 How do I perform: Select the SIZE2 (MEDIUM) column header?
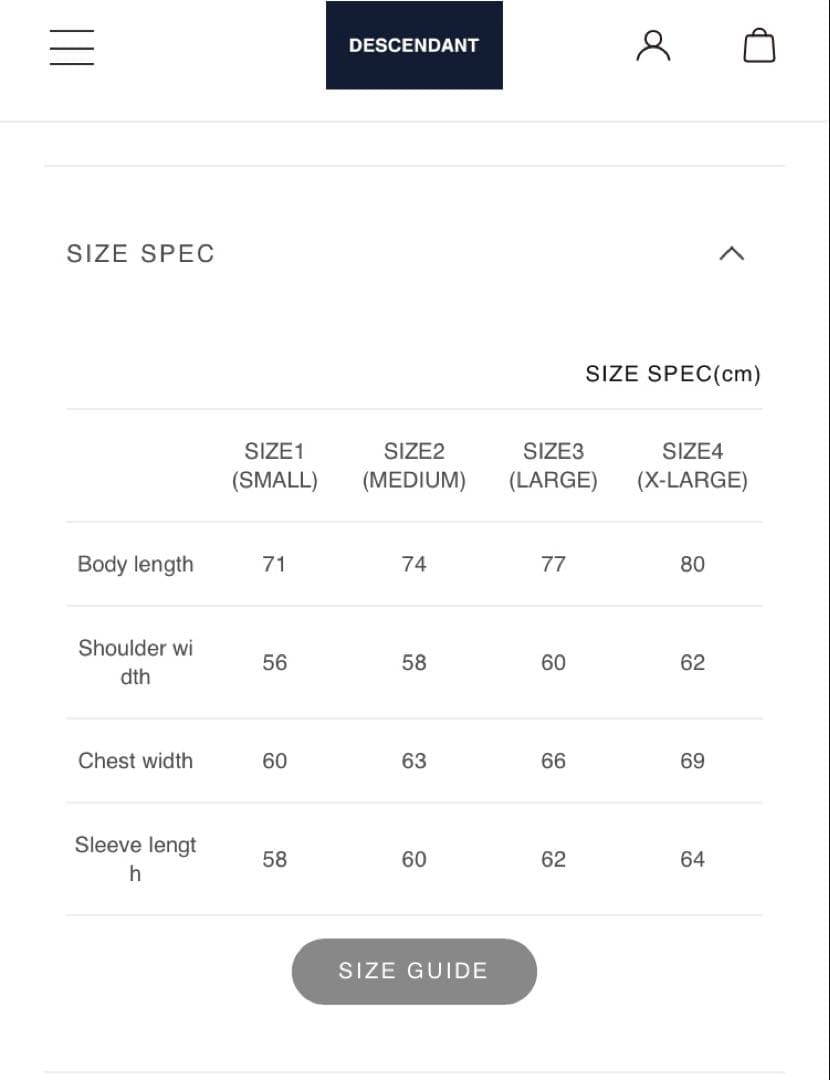coord(414,466)
